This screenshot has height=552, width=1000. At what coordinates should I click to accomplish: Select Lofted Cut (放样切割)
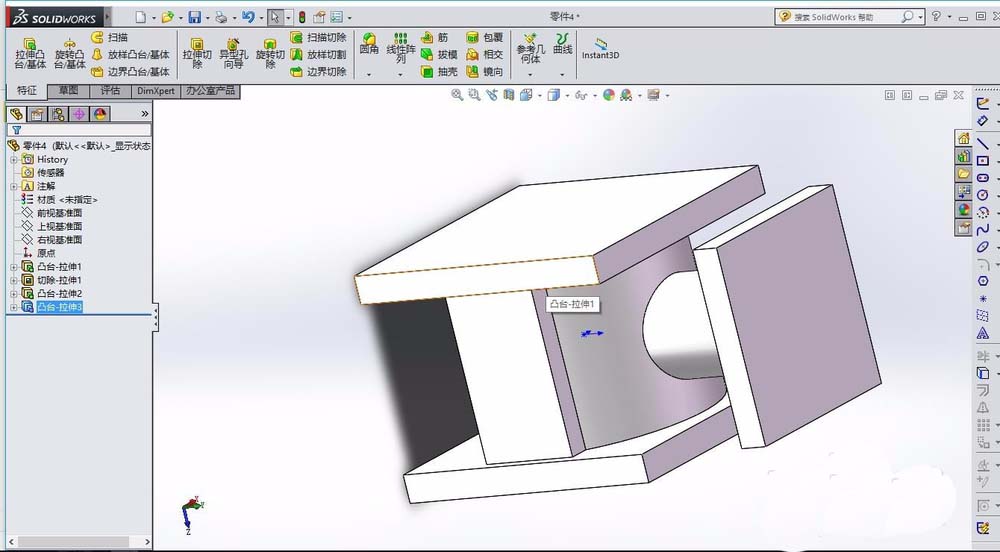[x=318, y=55]
